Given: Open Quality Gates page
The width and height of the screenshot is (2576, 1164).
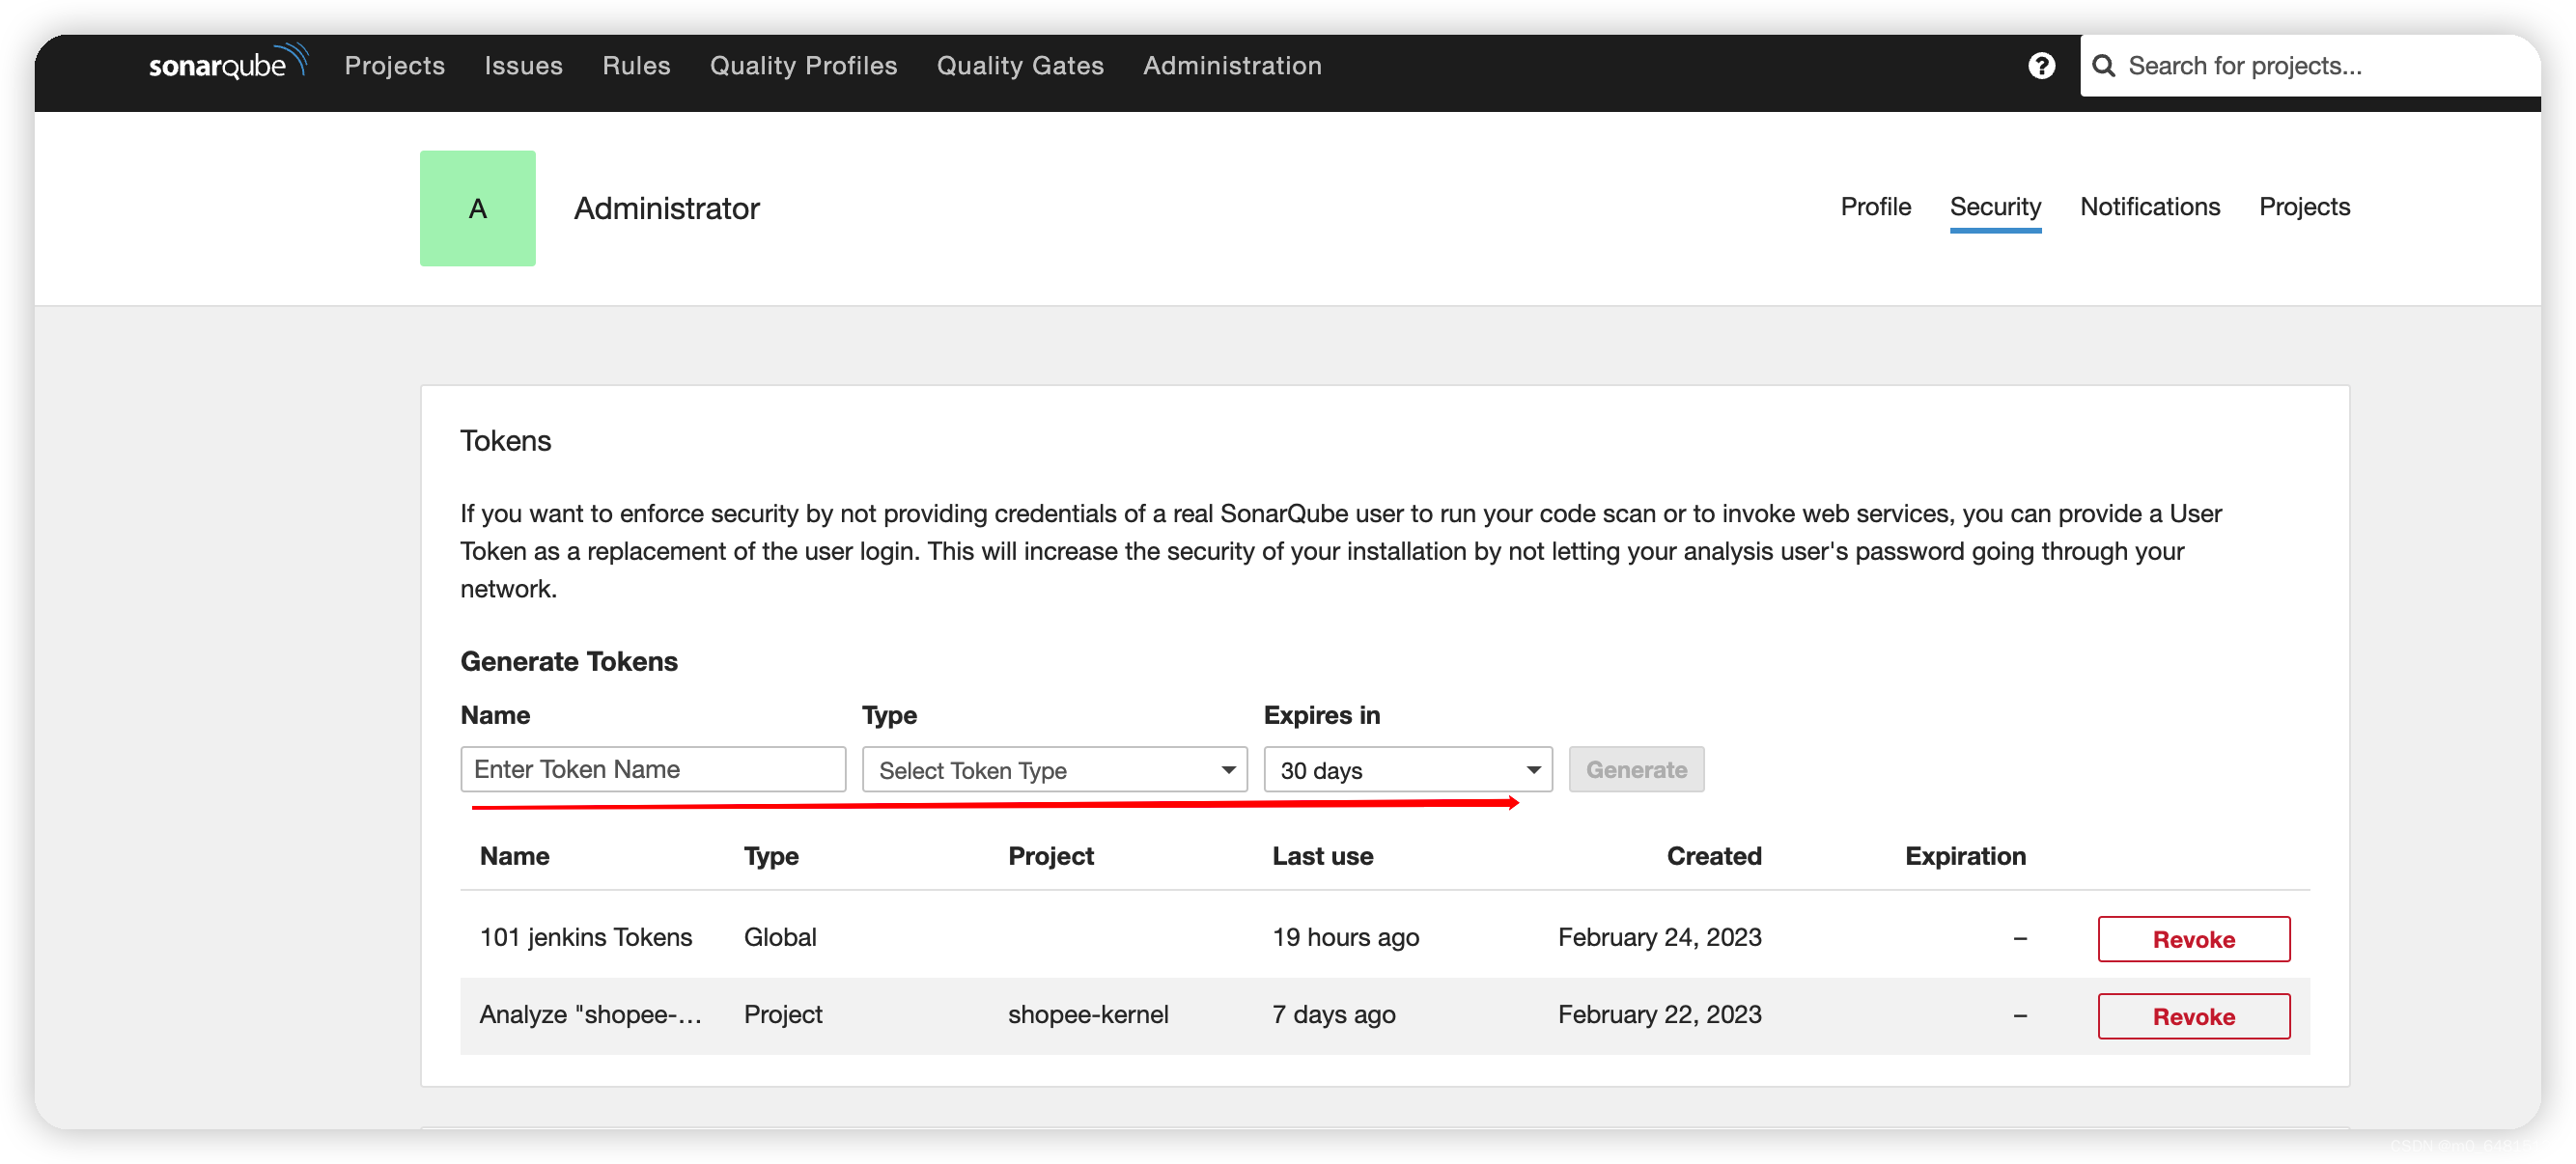Looking at the screenshot, I should pyautogui.click(x=1019, y=66).
